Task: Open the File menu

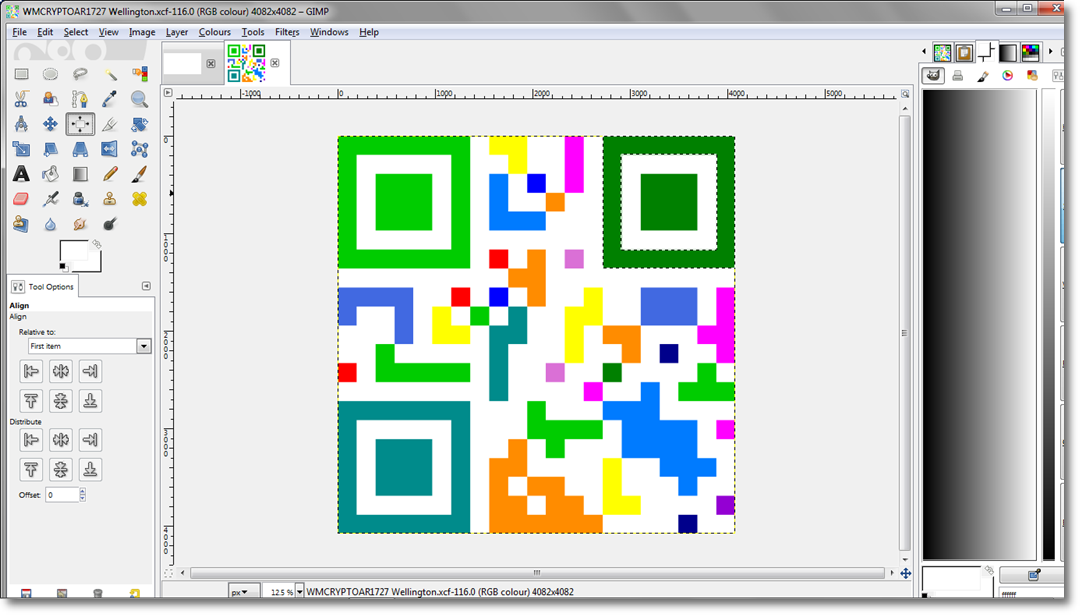Action: point(19,32)
